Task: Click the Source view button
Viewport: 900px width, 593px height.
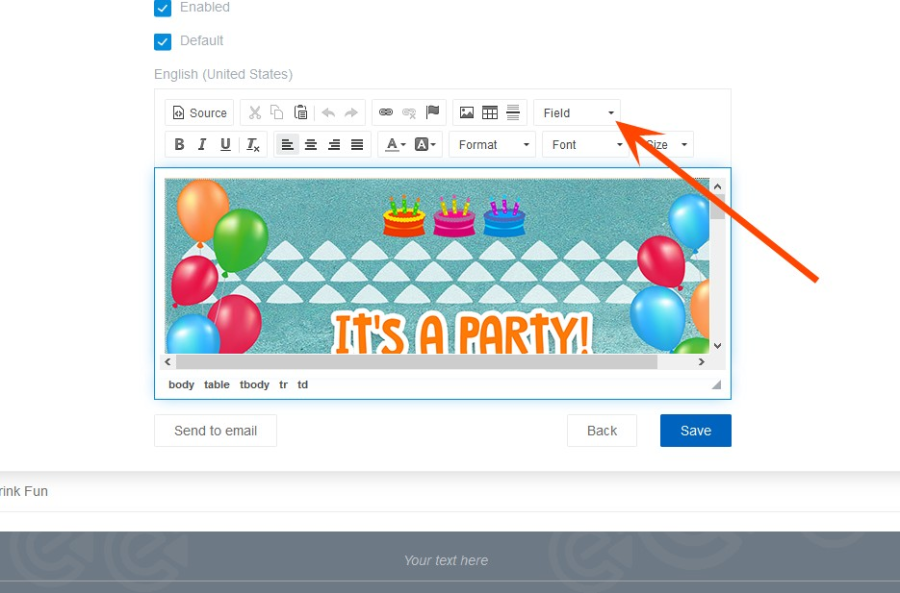Action: (x=199, y=113)
